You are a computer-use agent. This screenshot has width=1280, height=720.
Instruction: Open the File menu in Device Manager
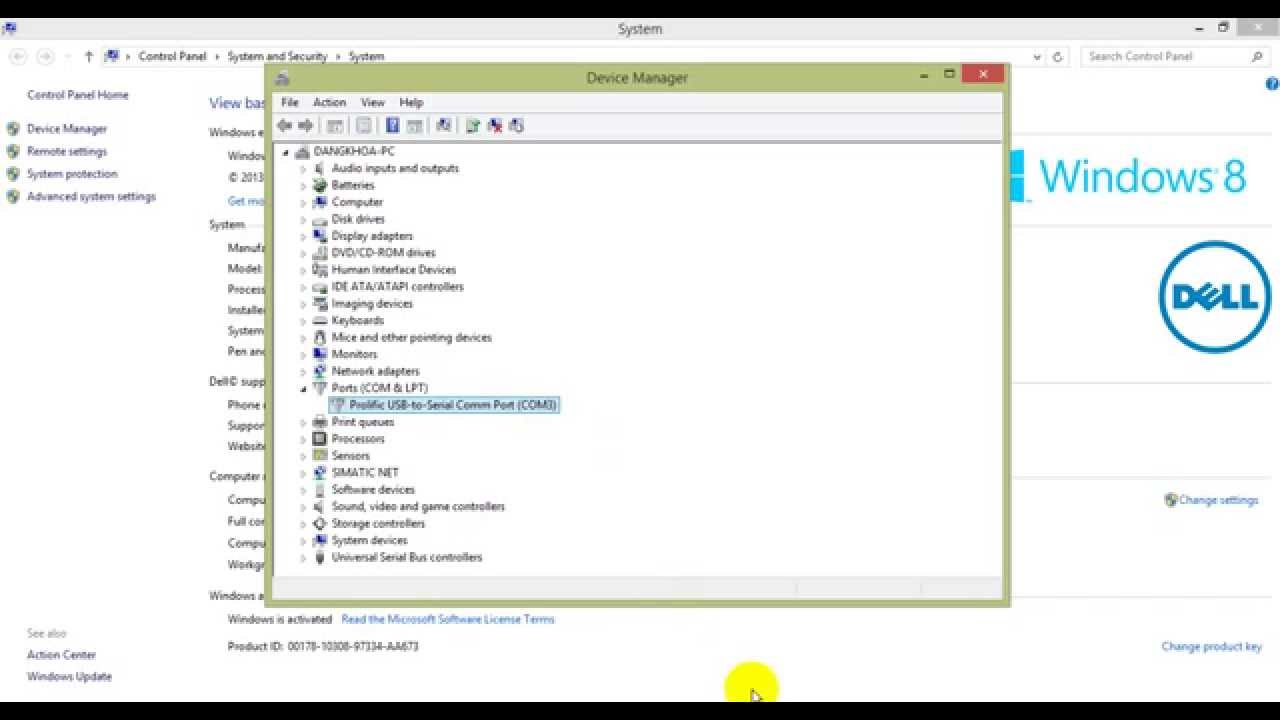click(290, 102)
